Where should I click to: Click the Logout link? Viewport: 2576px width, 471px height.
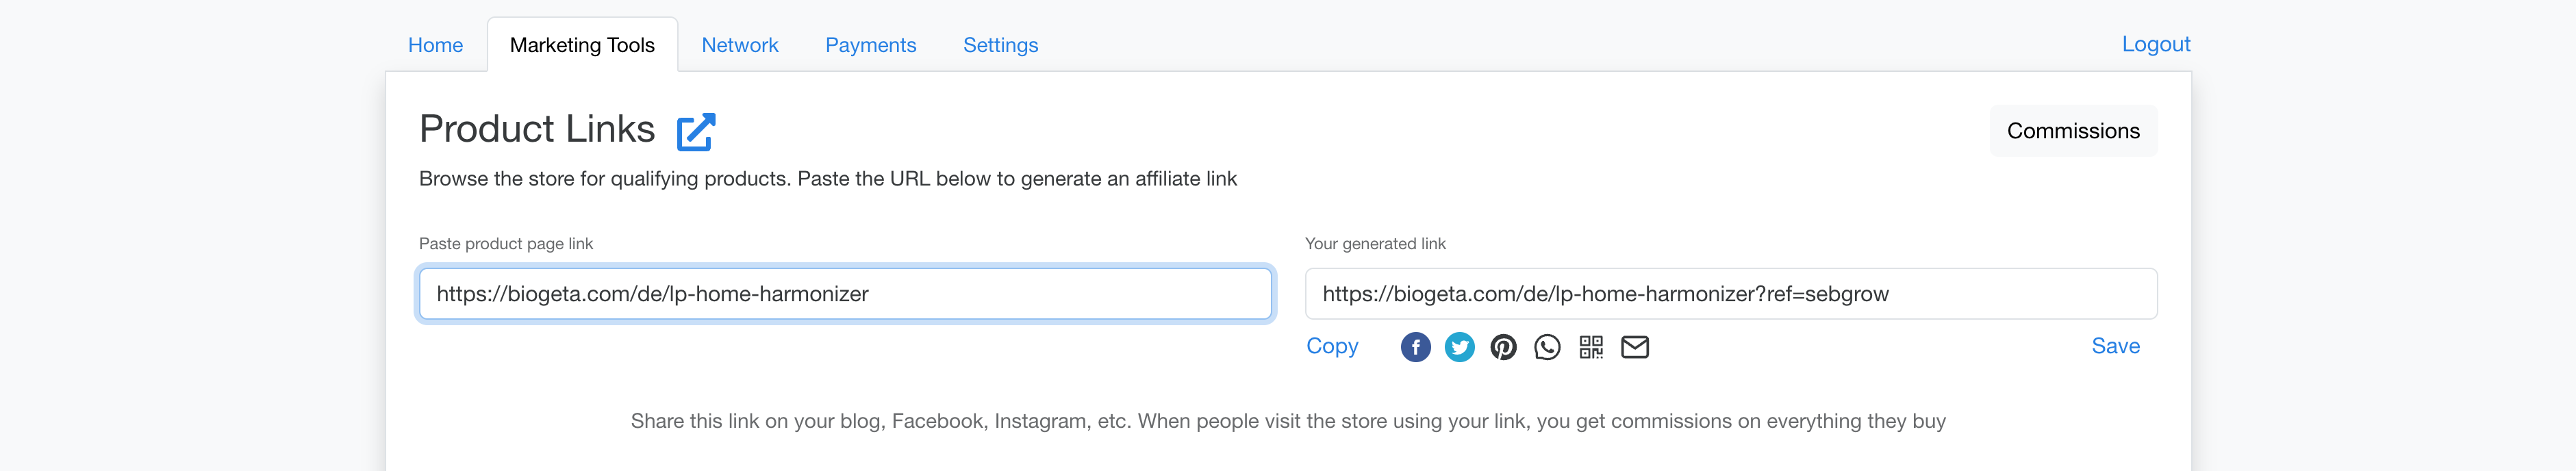(x=2155, y=44)
